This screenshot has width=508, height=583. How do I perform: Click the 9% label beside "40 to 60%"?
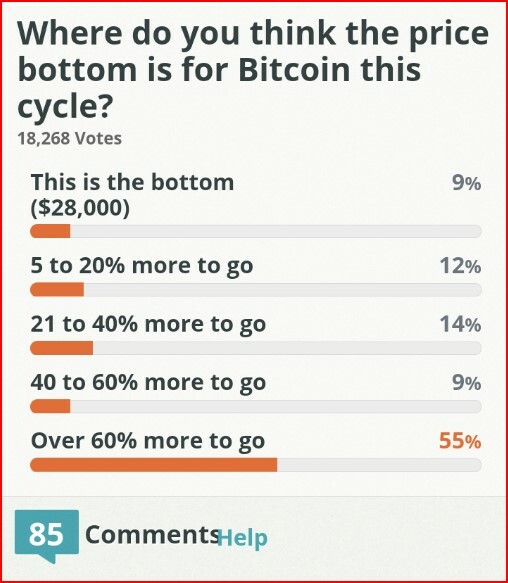click(467, 382)
